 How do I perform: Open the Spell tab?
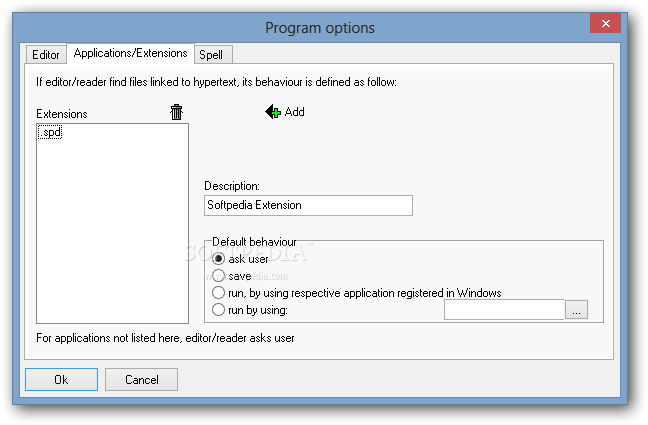click(x=213, y=55)
